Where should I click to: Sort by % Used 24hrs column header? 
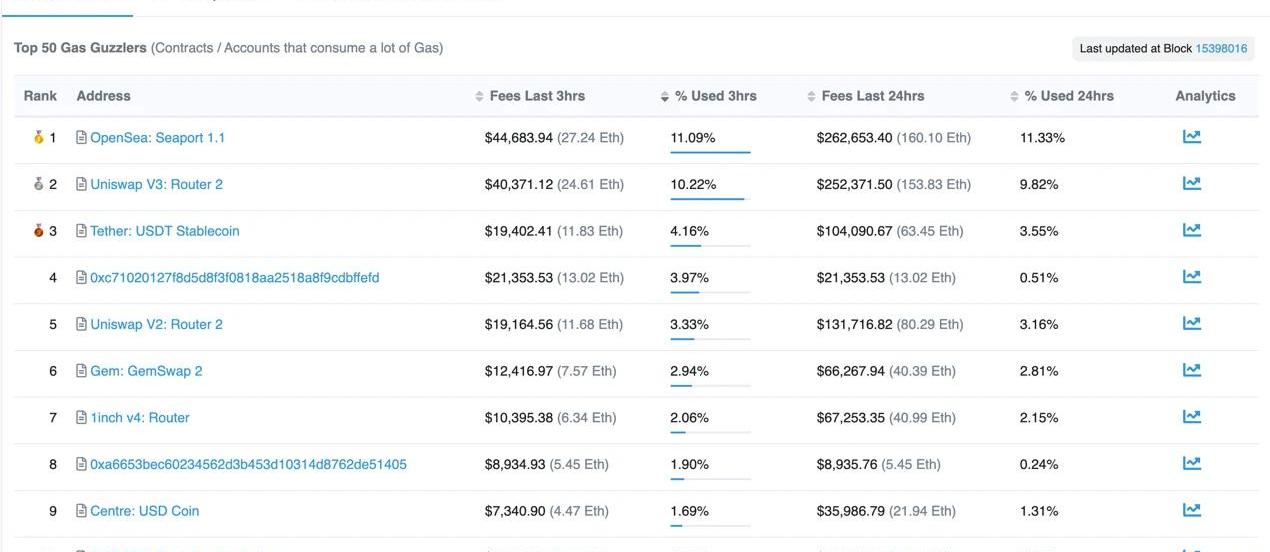(x=1068, y=96)
